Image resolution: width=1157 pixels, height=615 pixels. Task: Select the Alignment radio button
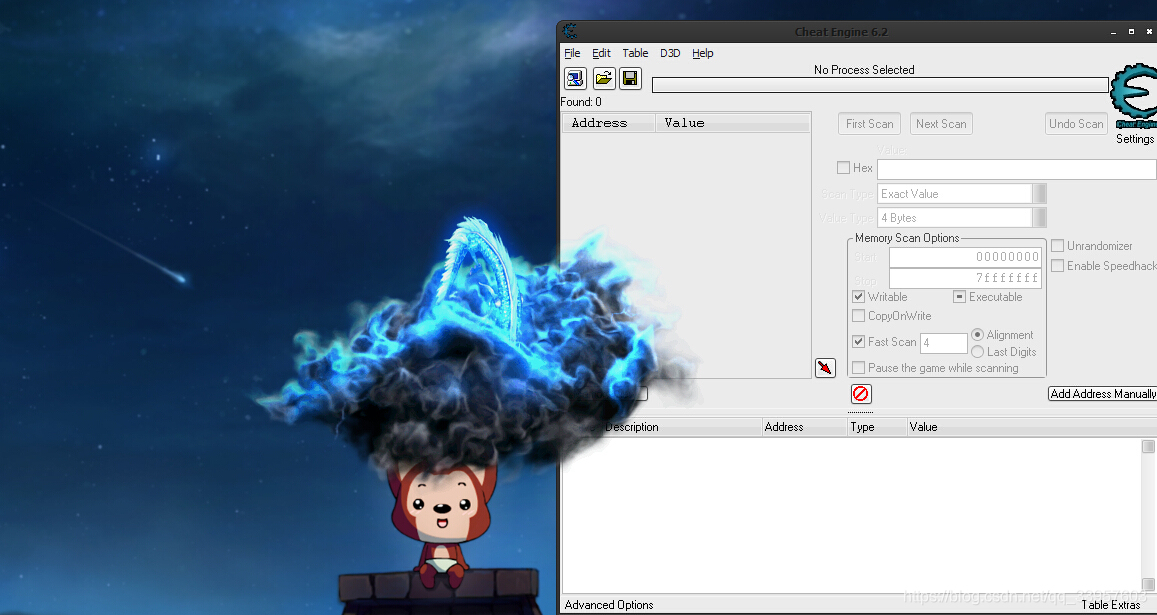(x=978, y=334)
